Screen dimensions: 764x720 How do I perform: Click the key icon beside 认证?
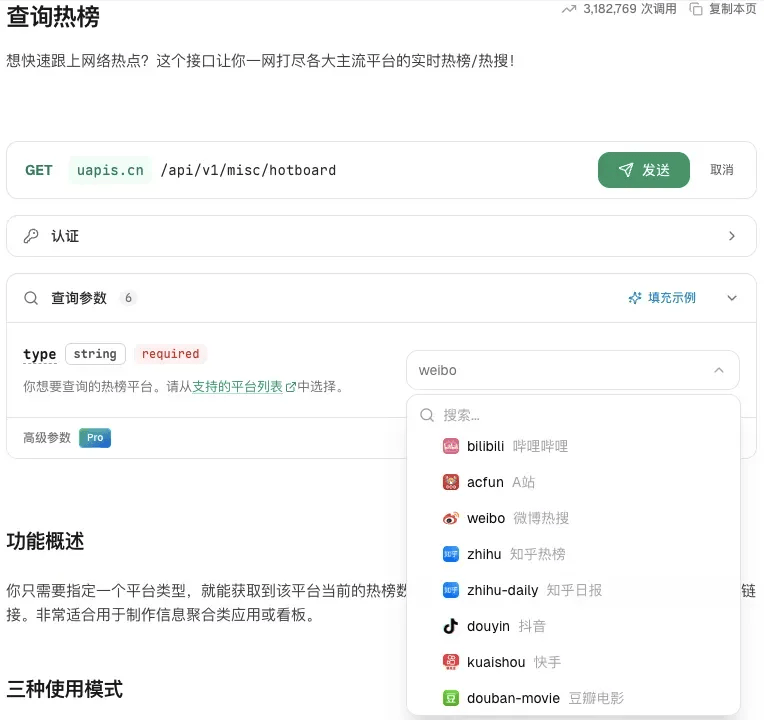coord(31,236)
